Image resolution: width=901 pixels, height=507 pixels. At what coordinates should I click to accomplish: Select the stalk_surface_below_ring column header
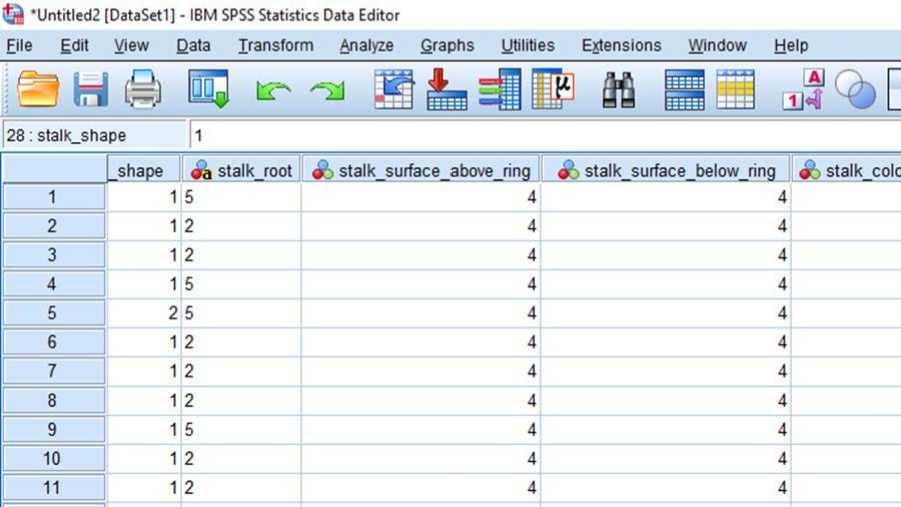pos(667,170)
